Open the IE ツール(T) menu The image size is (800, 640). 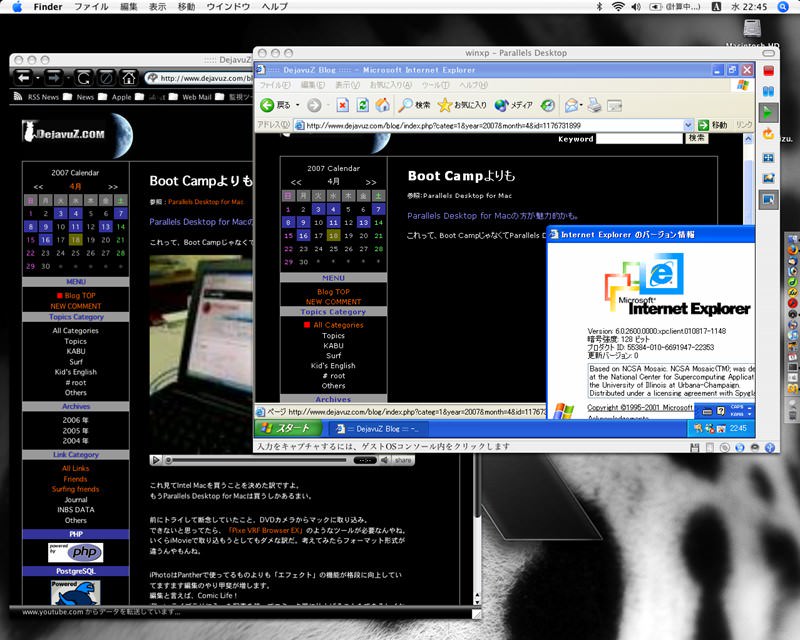point(435,85)
